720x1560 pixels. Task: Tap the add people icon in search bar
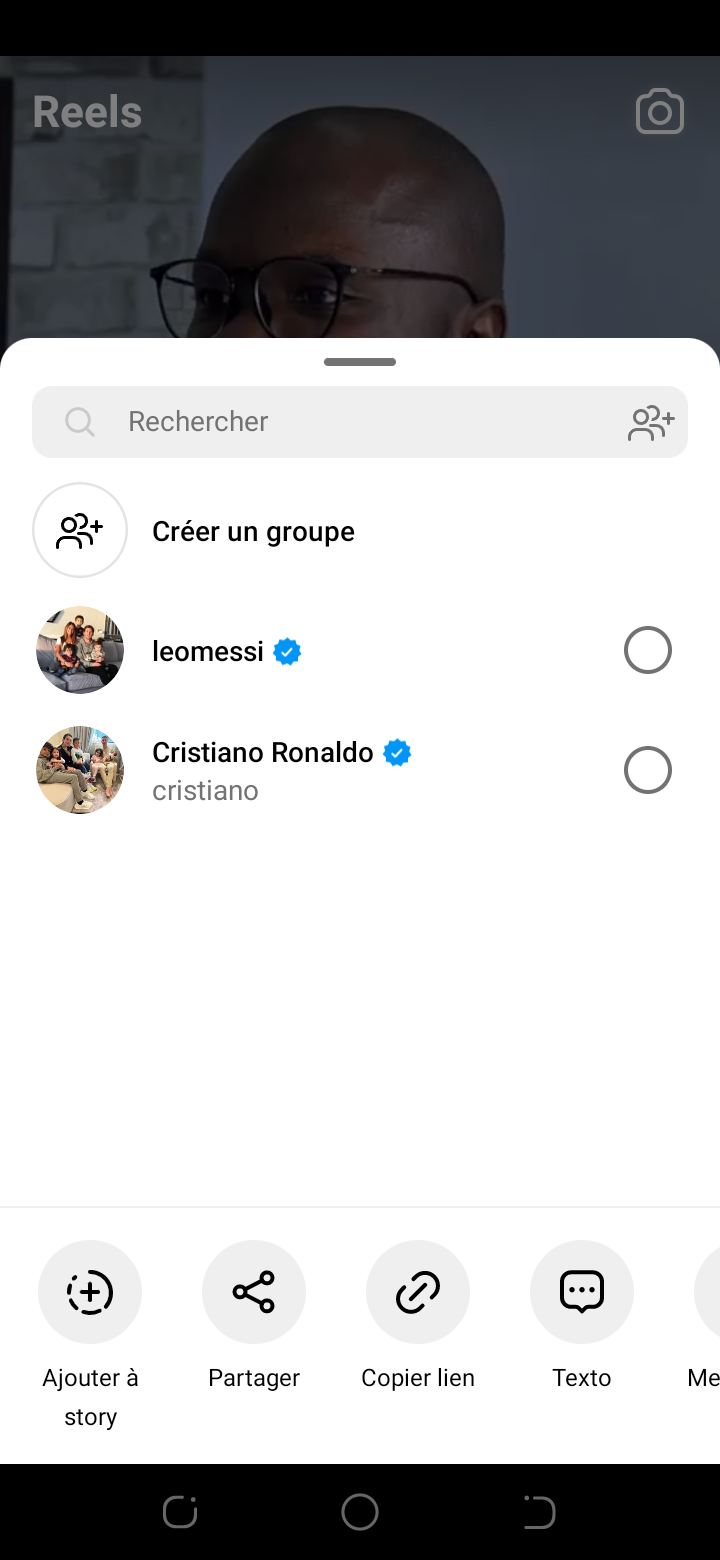pos(651,422)
